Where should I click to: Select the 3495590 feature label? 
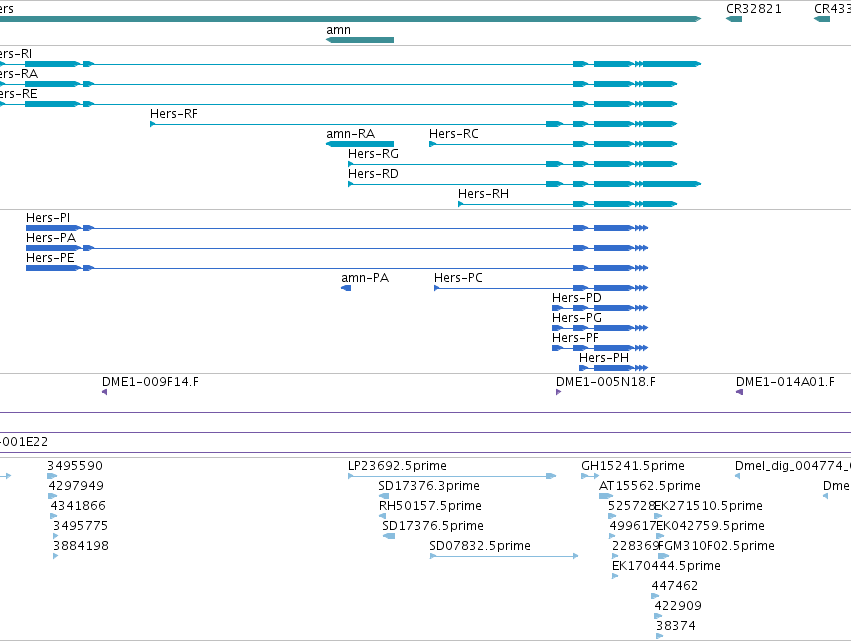(x=75, y=466)
